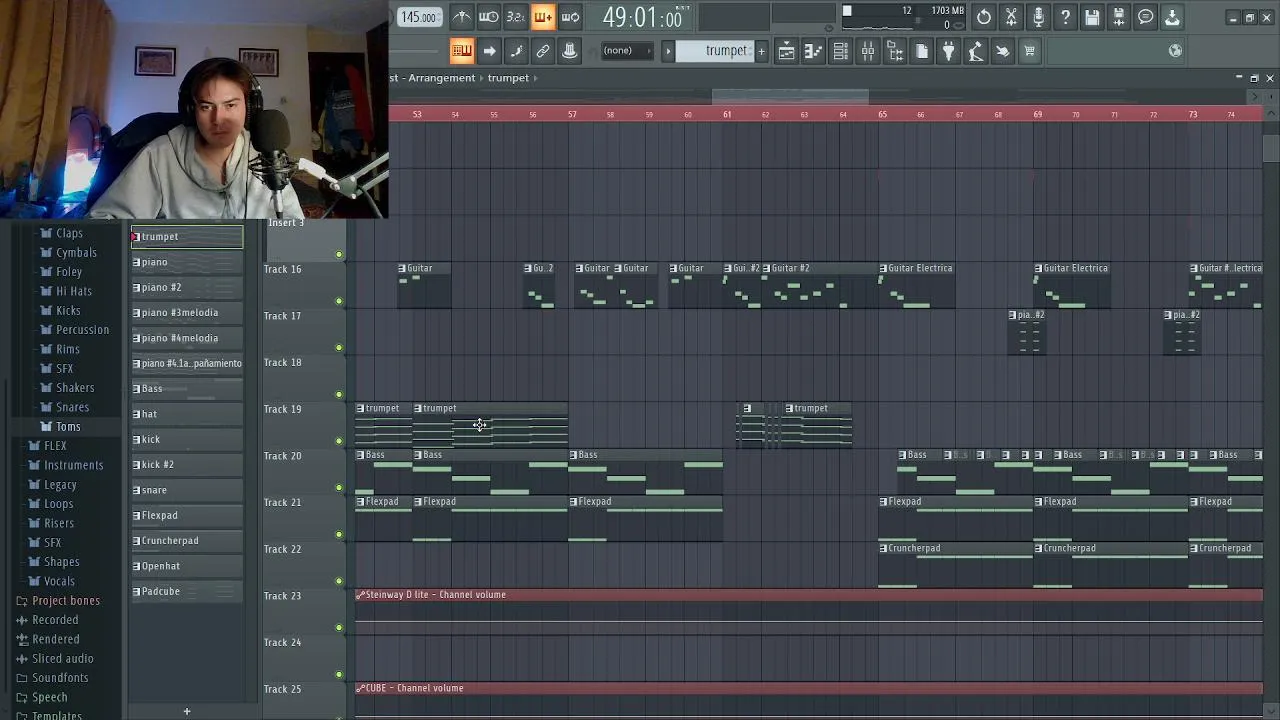Viewport: 1280px width, 720px height.
Task: Click the playlist vertical scrollbar handle
Action: [1270, 148]
